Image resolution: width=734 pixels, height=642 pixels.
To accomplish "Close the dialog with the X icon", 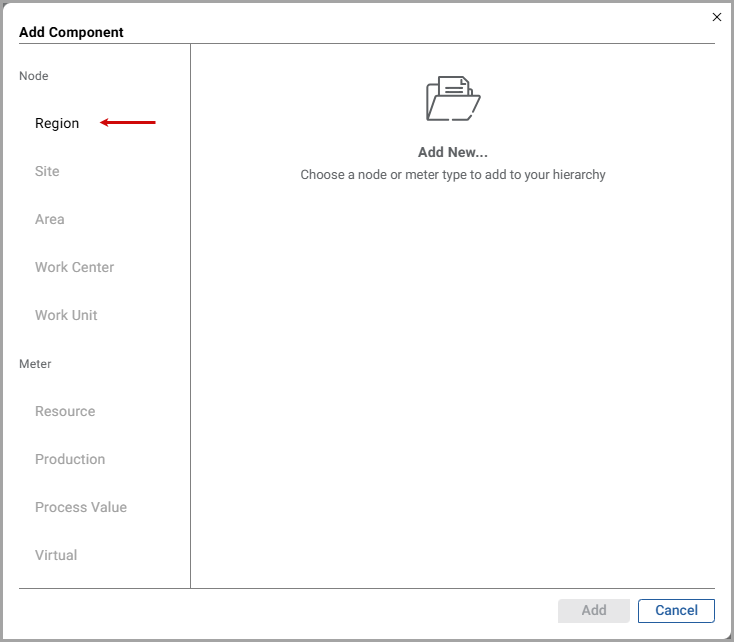I will pos(716,17).
